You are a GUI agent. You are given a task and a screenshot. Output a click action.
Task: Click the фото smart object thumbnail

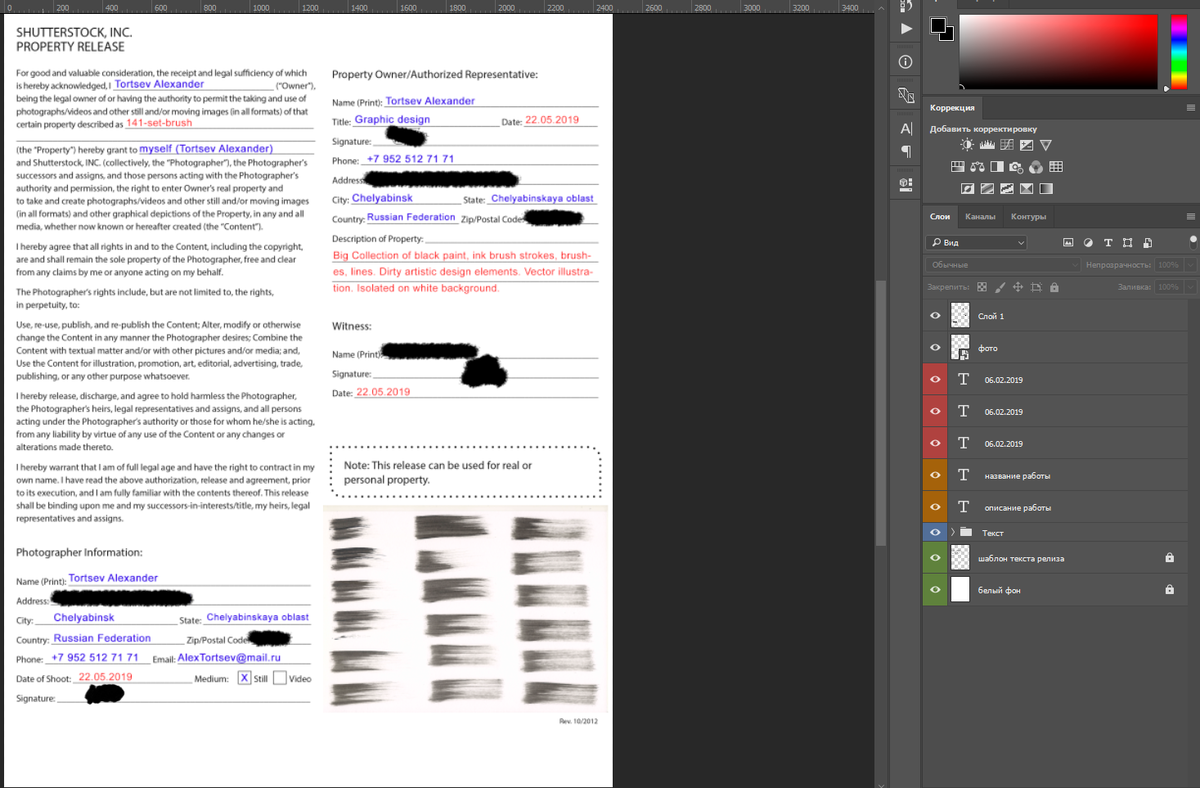[960, 347]
